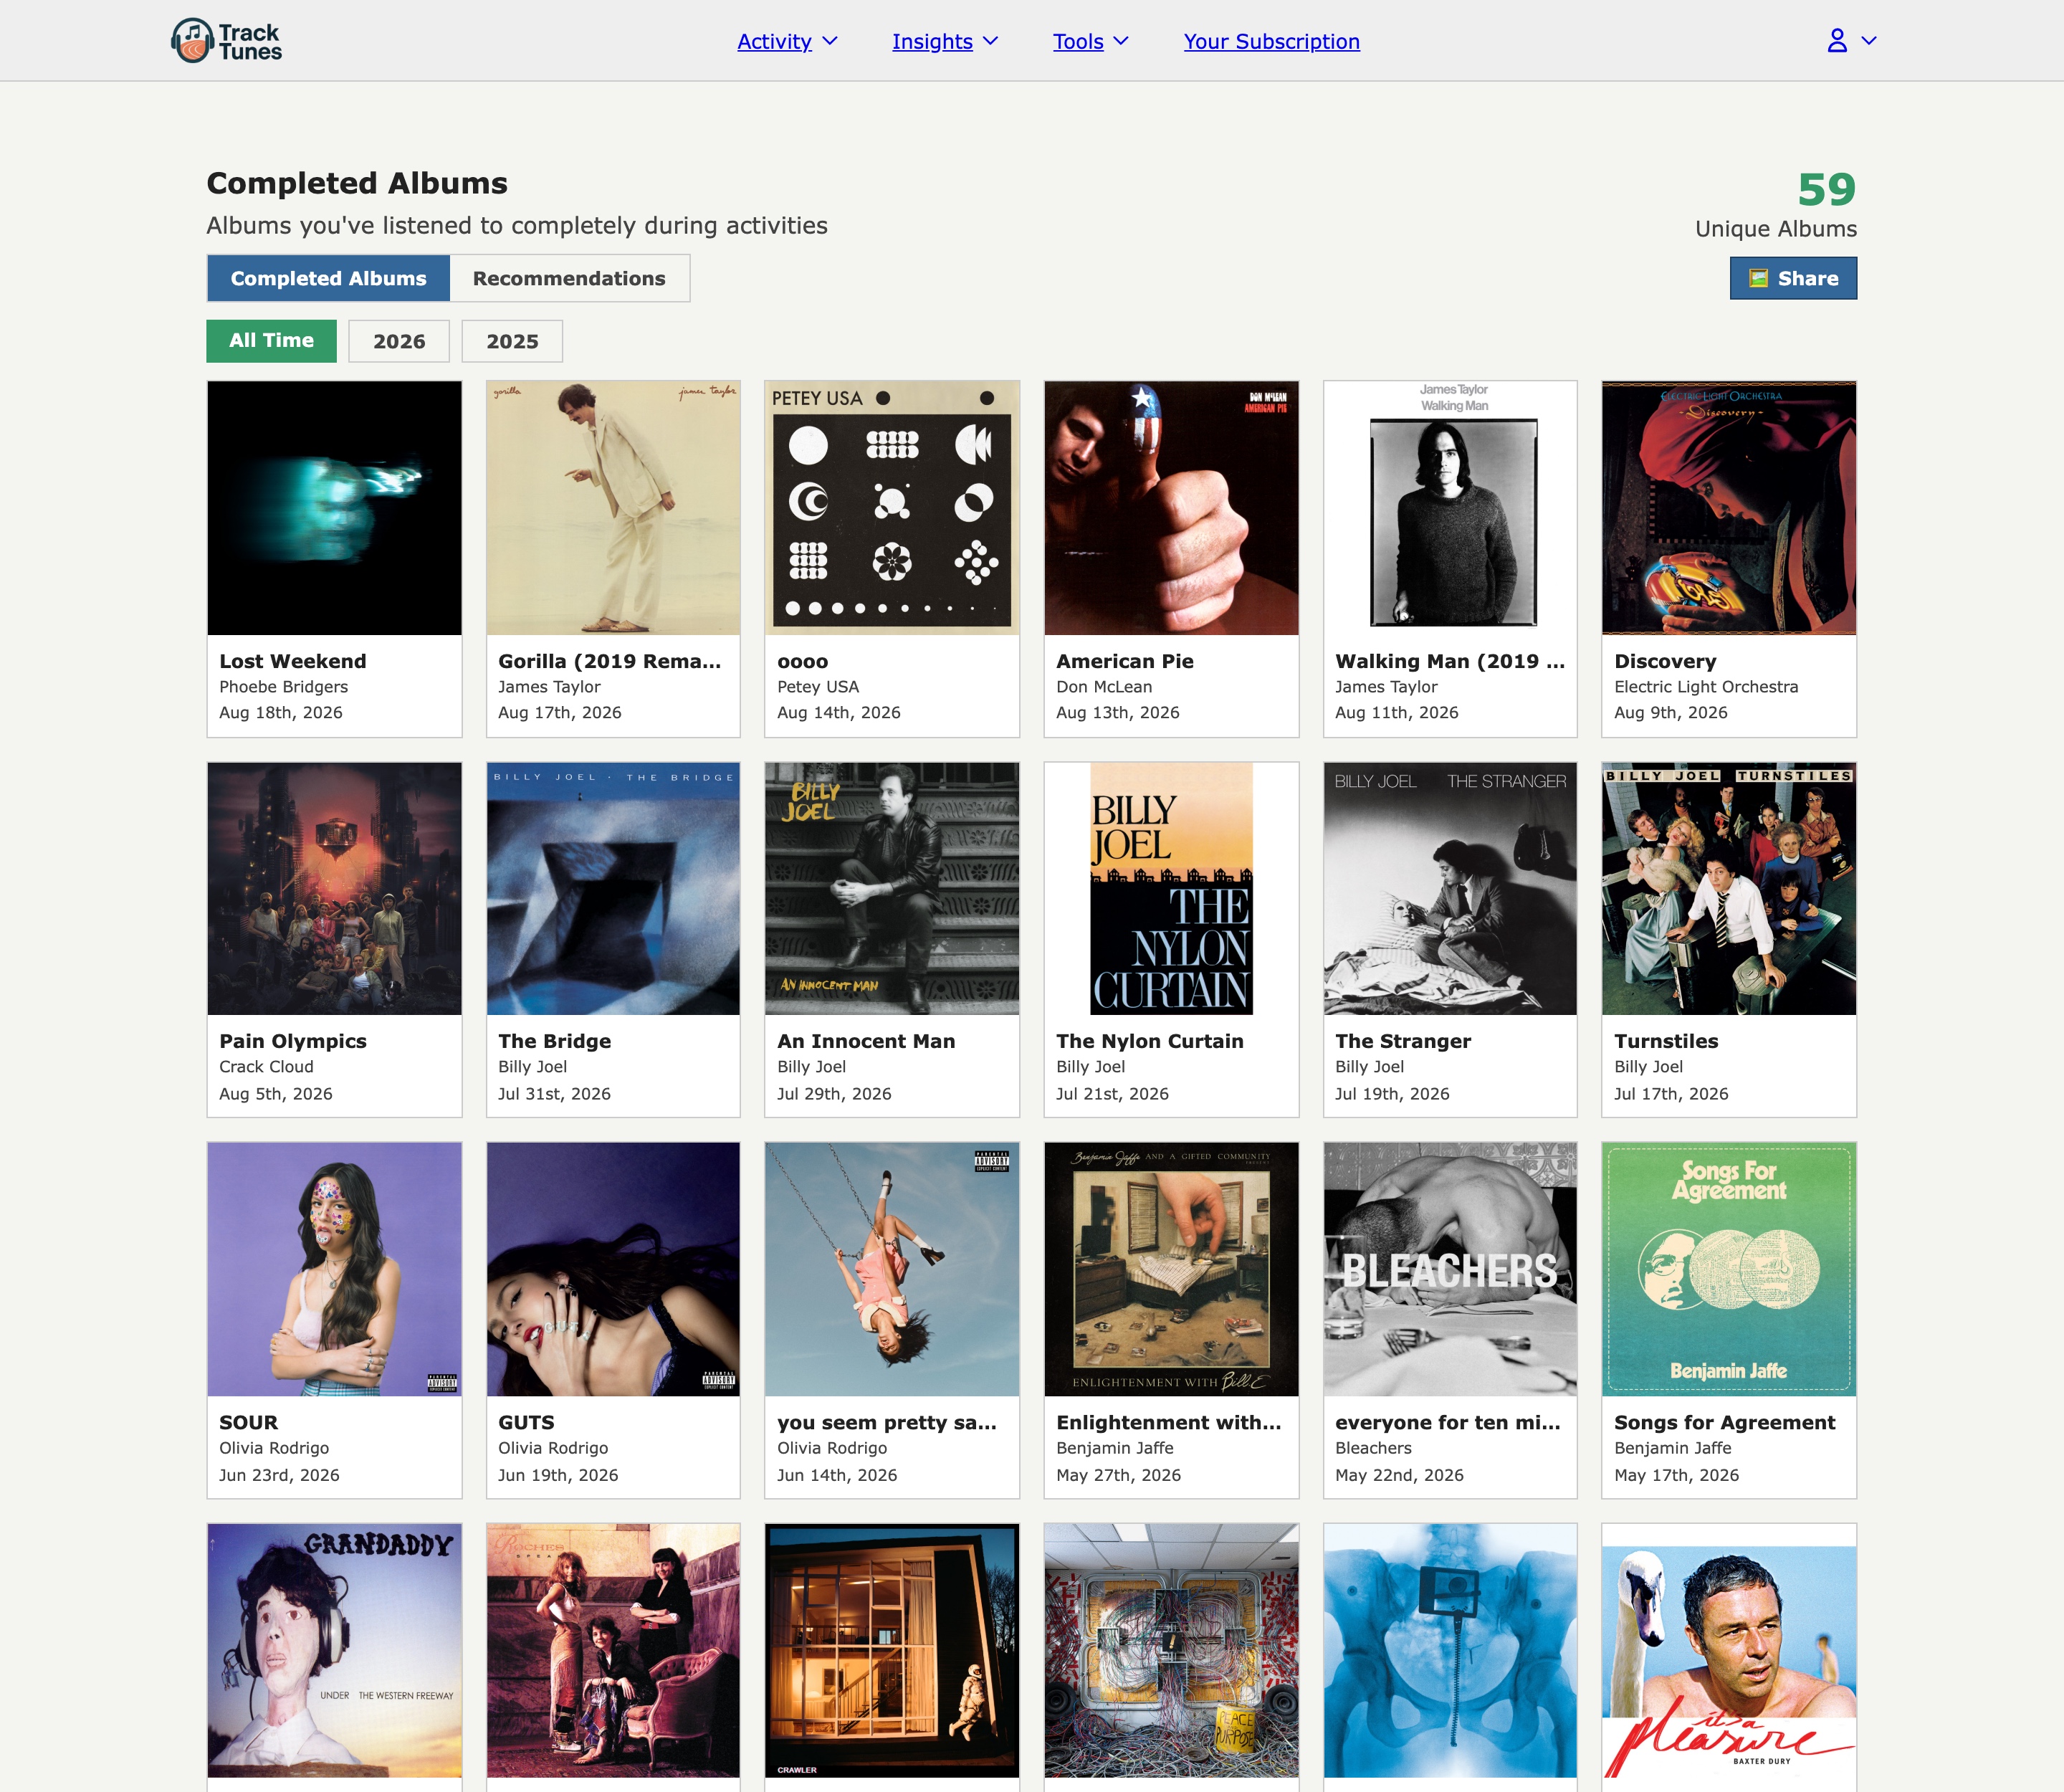
Task: Open the ELO Discovery album cover
Action: coord(1729,508)
